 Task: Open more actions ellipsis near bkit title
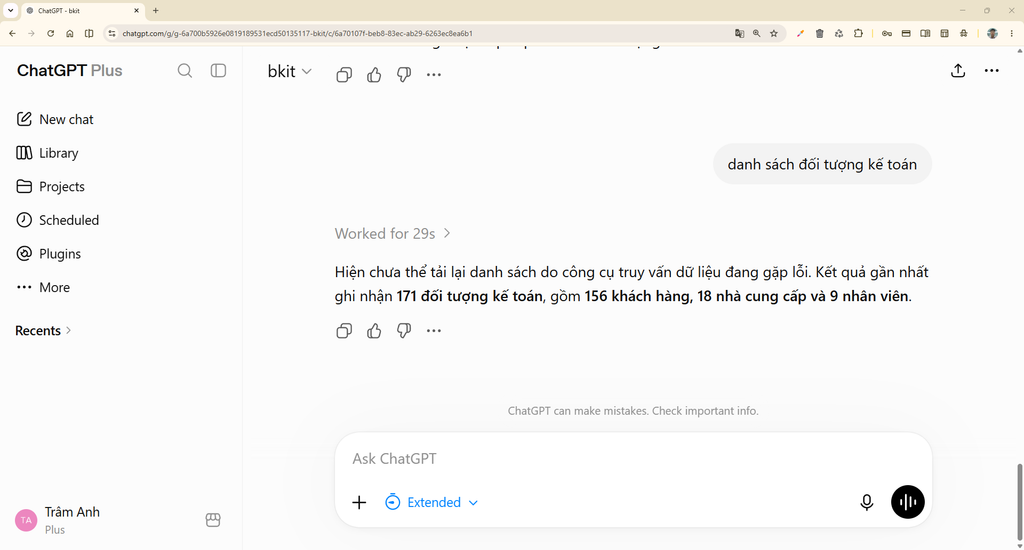click(434, 74)
